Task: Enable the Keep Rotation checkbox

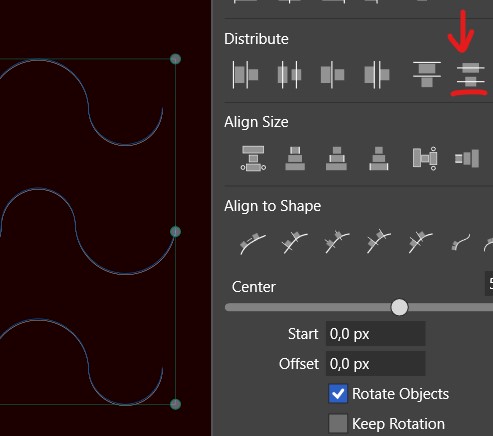Action: tap(338, 423)
